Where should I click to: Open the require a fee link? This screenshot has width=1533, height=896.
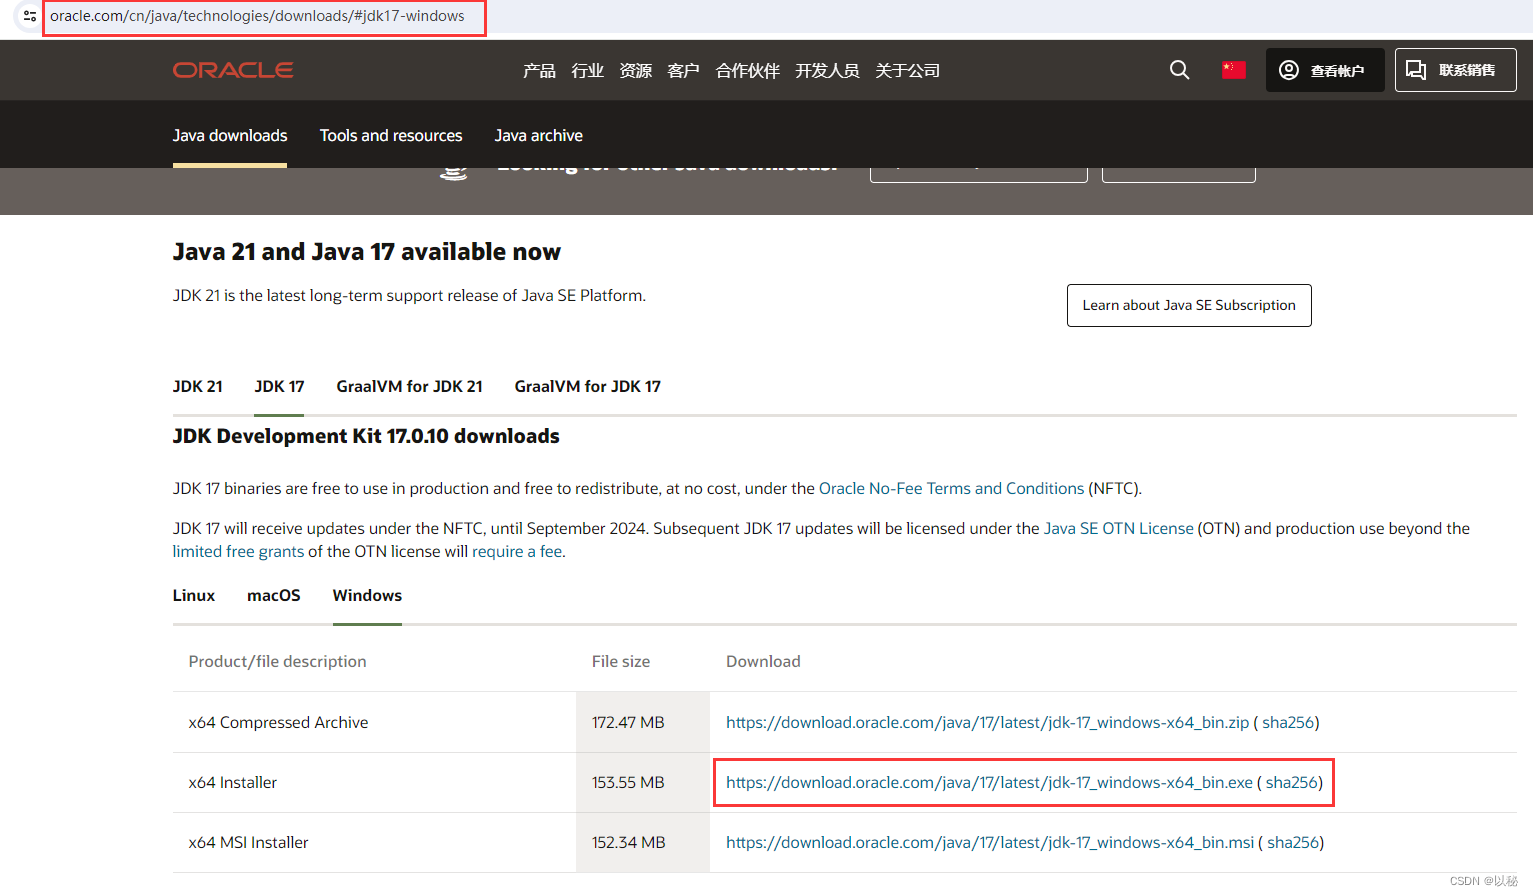(517, 551)
